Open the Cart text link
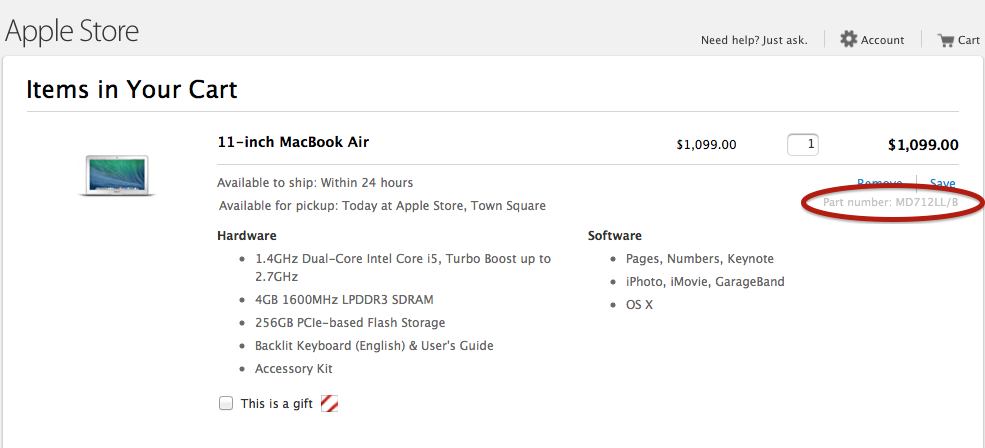 coord(969,40)
